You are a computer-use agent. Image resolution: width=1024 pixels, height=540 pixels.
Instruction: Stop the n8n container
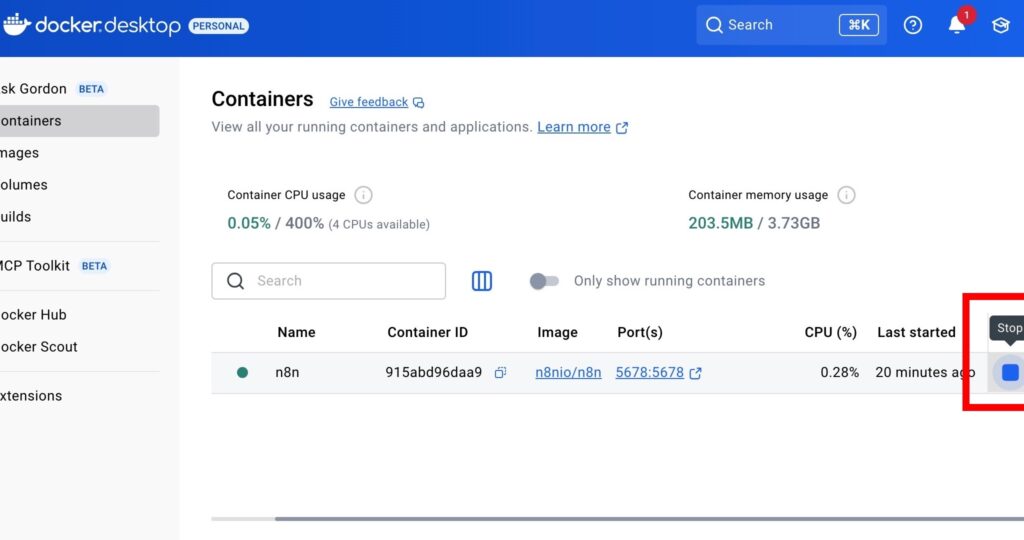click(x=1010, y=372)
